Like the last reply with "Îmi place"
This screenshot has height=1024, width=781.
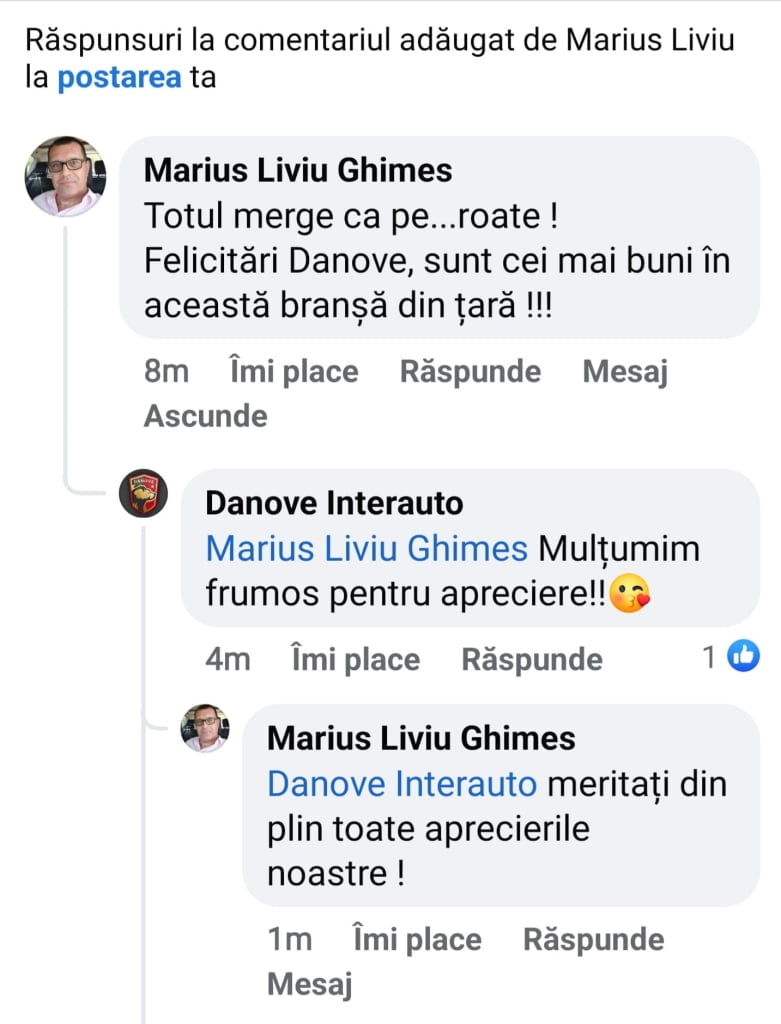click(416, 940)
